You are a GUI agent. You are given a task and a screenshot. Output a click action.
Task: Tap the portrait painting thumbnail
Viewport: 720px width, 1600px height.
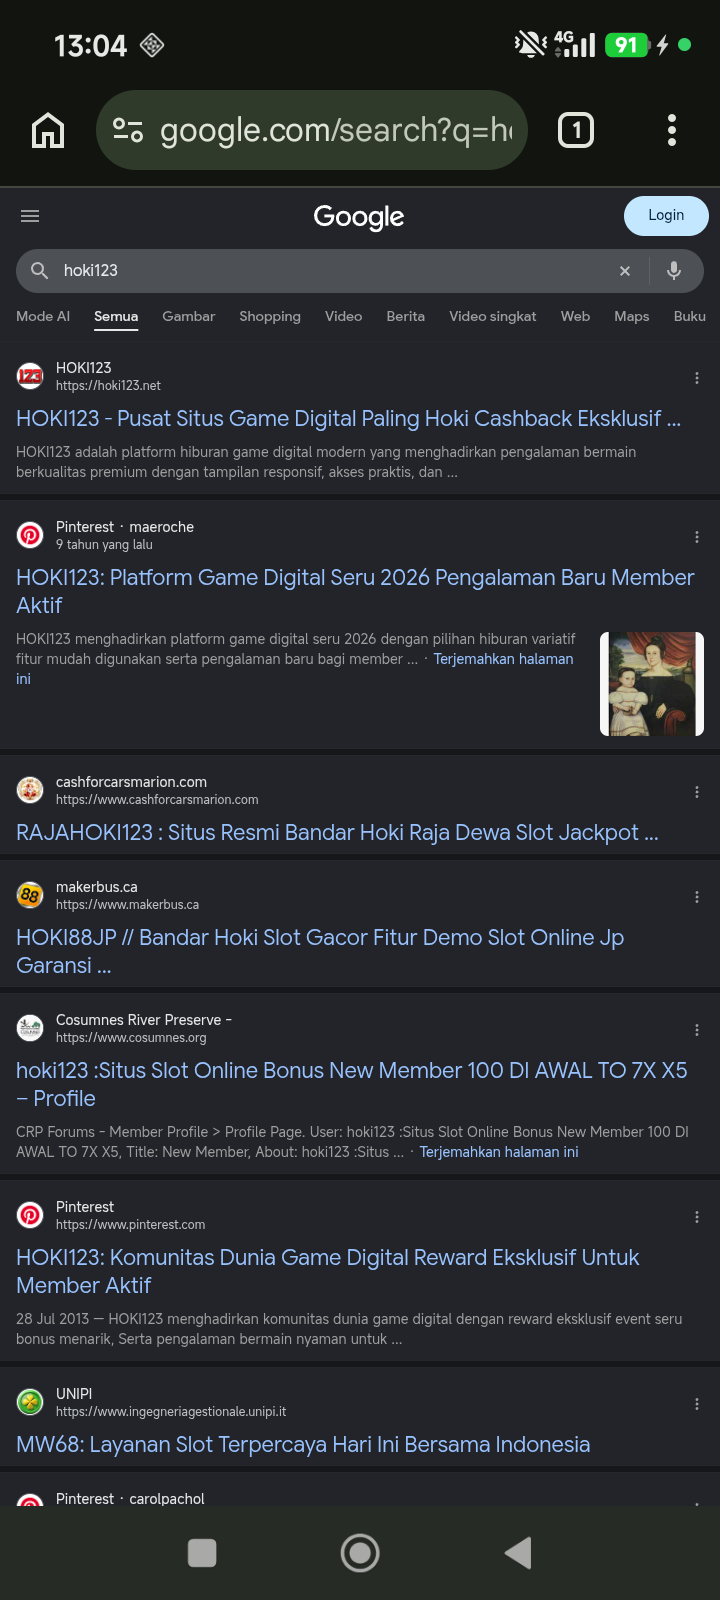click(652, 684)
